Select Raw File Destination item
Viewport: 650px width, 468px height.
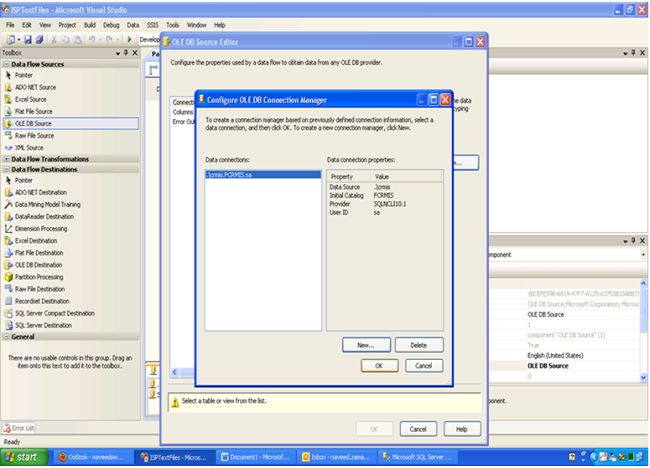39,289
